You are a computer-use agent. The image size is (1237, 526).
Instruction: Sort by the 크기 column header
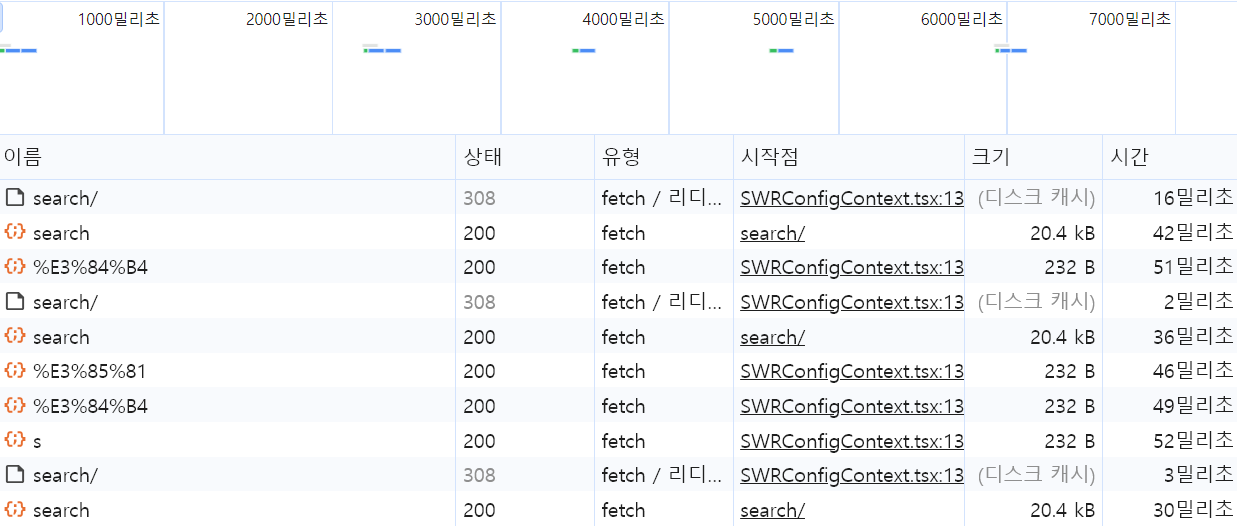(x=1033, y=157)
